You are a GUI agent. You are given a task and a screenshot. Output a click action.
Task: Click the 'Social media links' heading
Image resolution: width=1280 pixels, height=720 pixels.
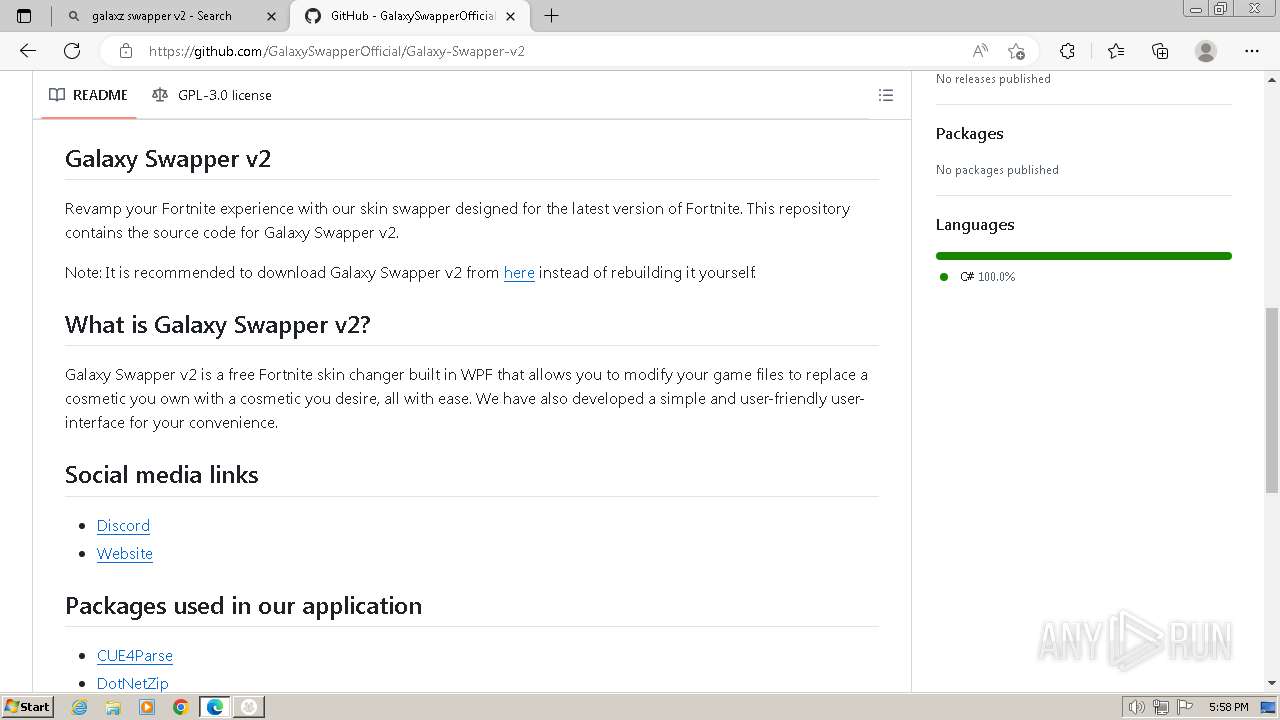pos(162,475)
